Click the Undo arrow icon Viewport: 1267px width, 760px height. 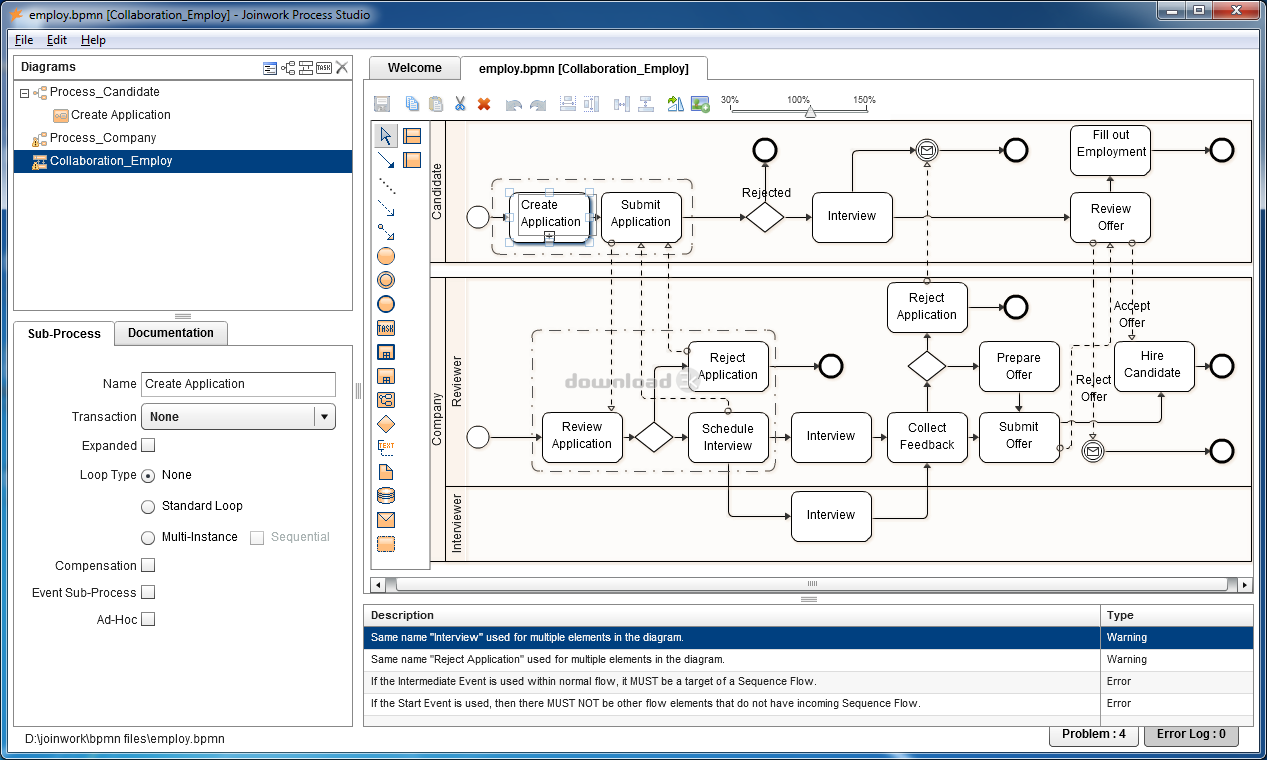tap(514, 104)
